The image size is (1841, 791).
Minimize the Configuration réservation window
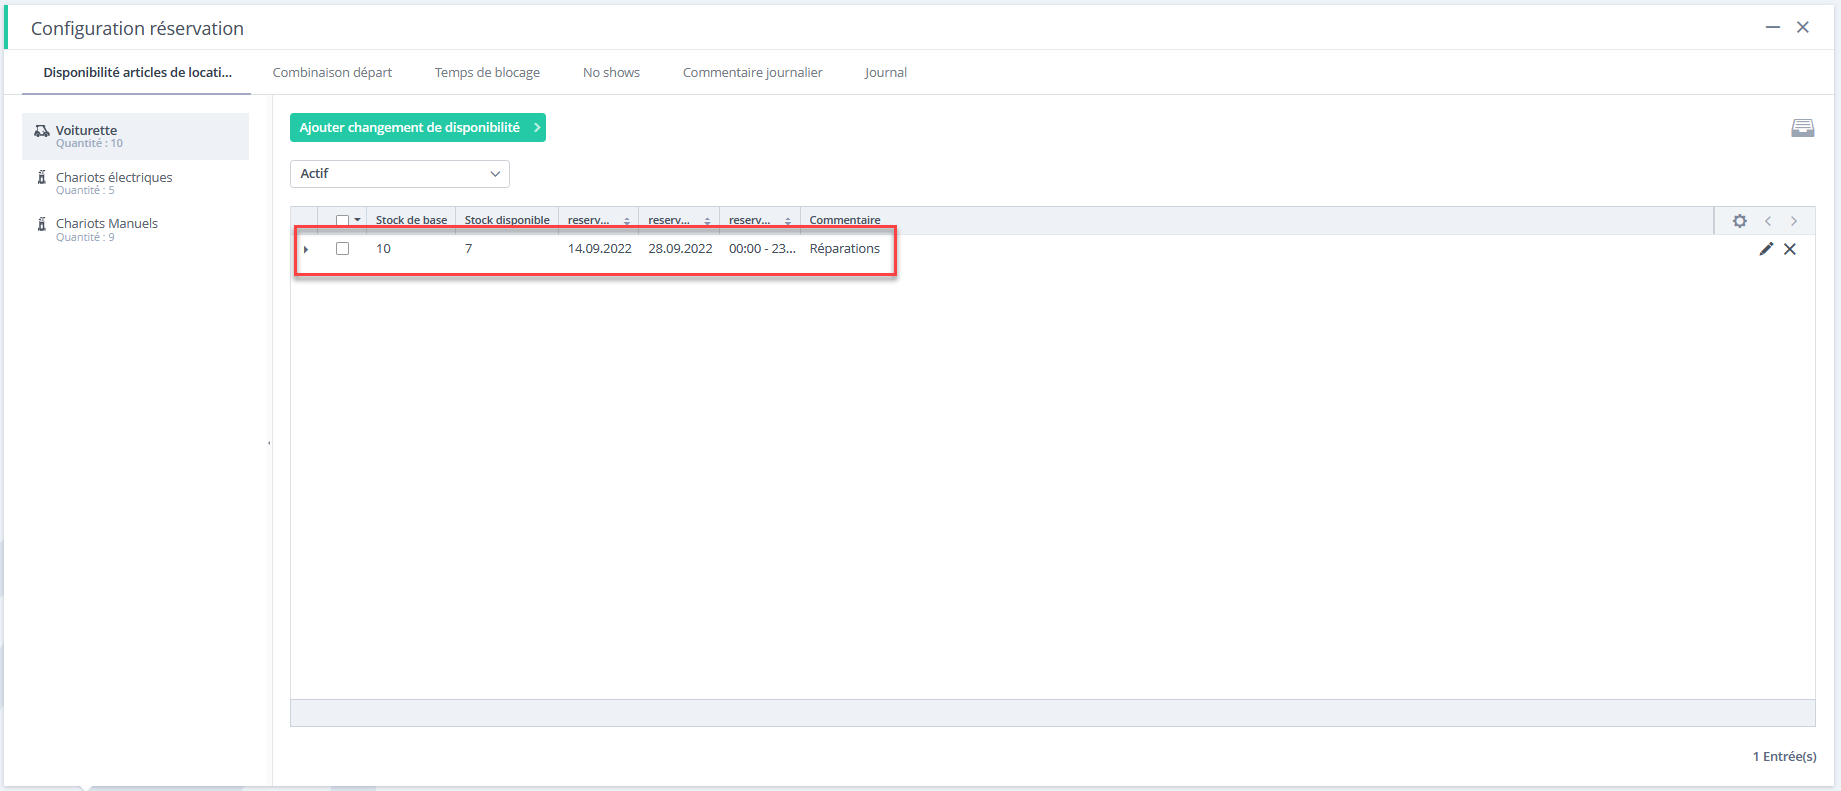tap(1772, 28)
